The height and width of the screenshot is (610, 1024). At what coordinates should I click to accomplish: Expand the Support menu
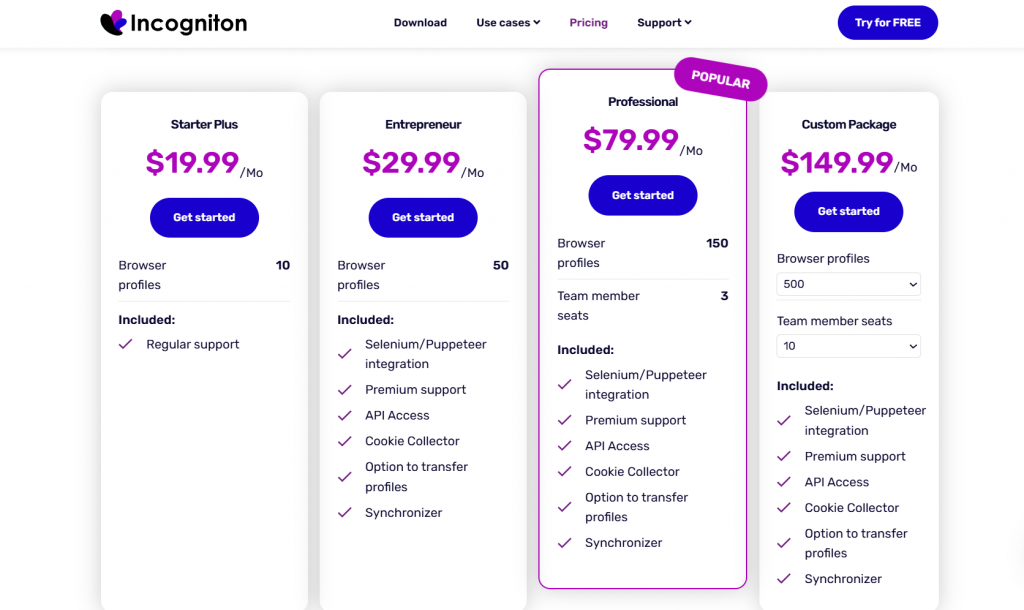664,23
